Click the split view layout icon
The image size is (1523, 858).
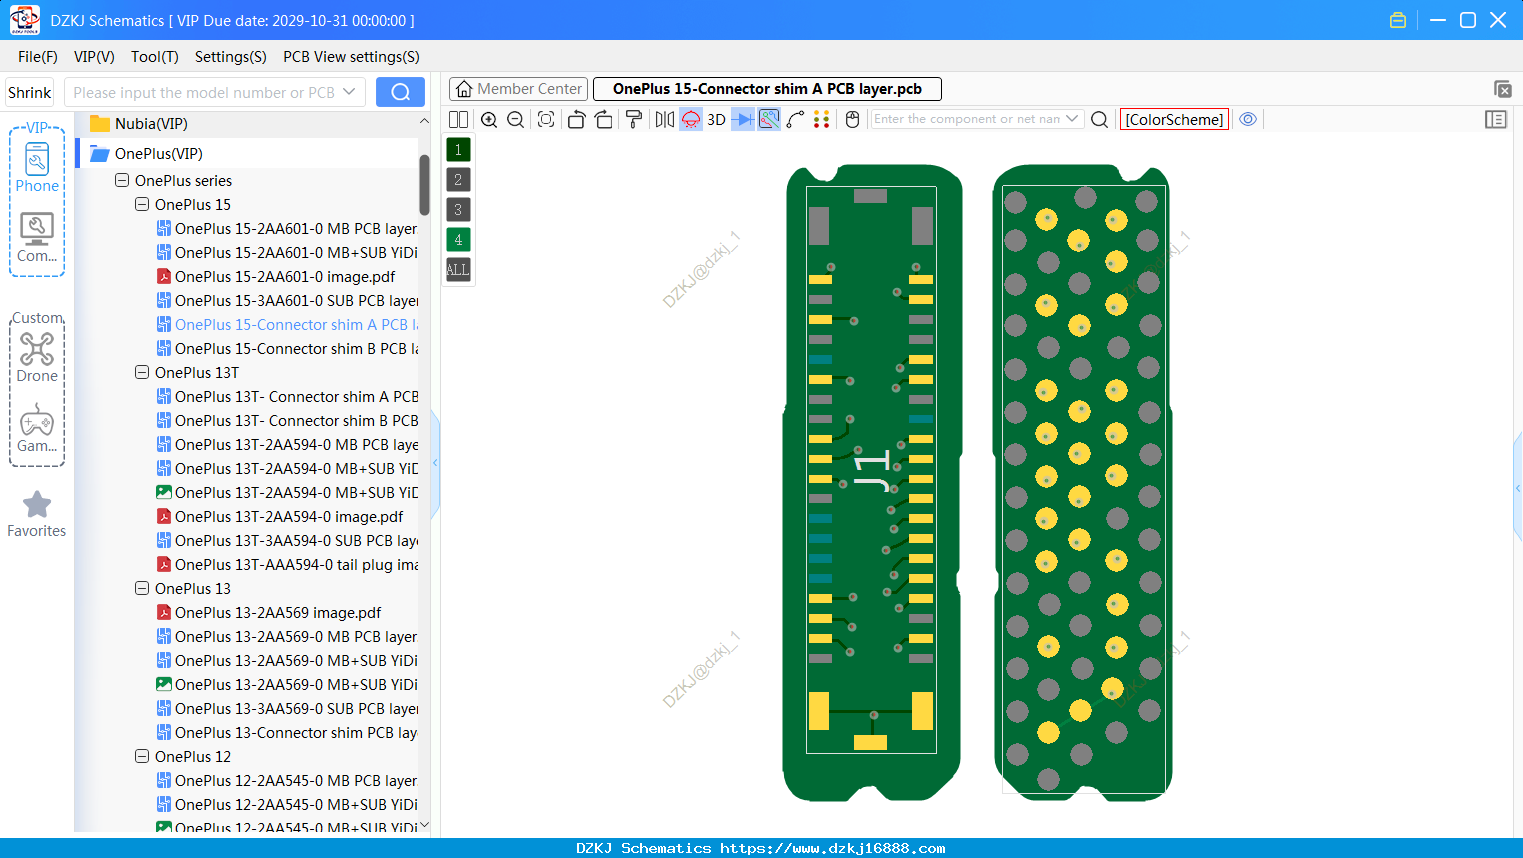(x=458, y=119)
